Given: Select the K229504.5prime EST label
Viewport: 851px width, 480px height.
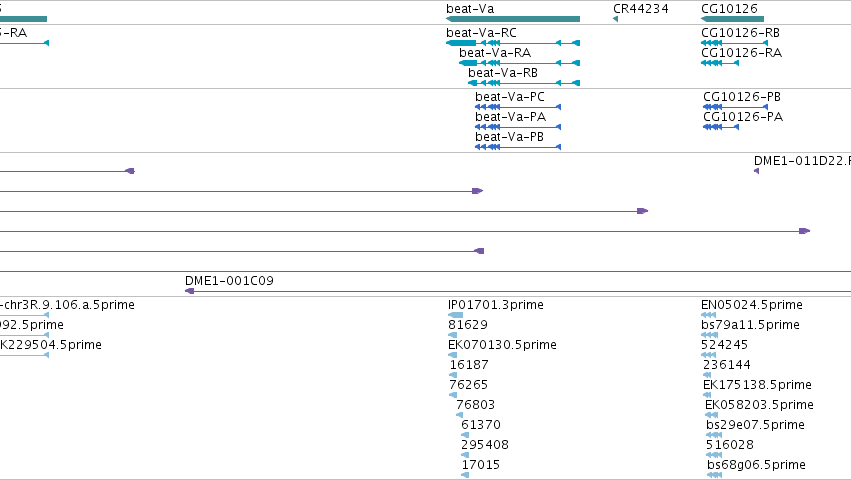Looking at the screenshot, I should [50, 345].
